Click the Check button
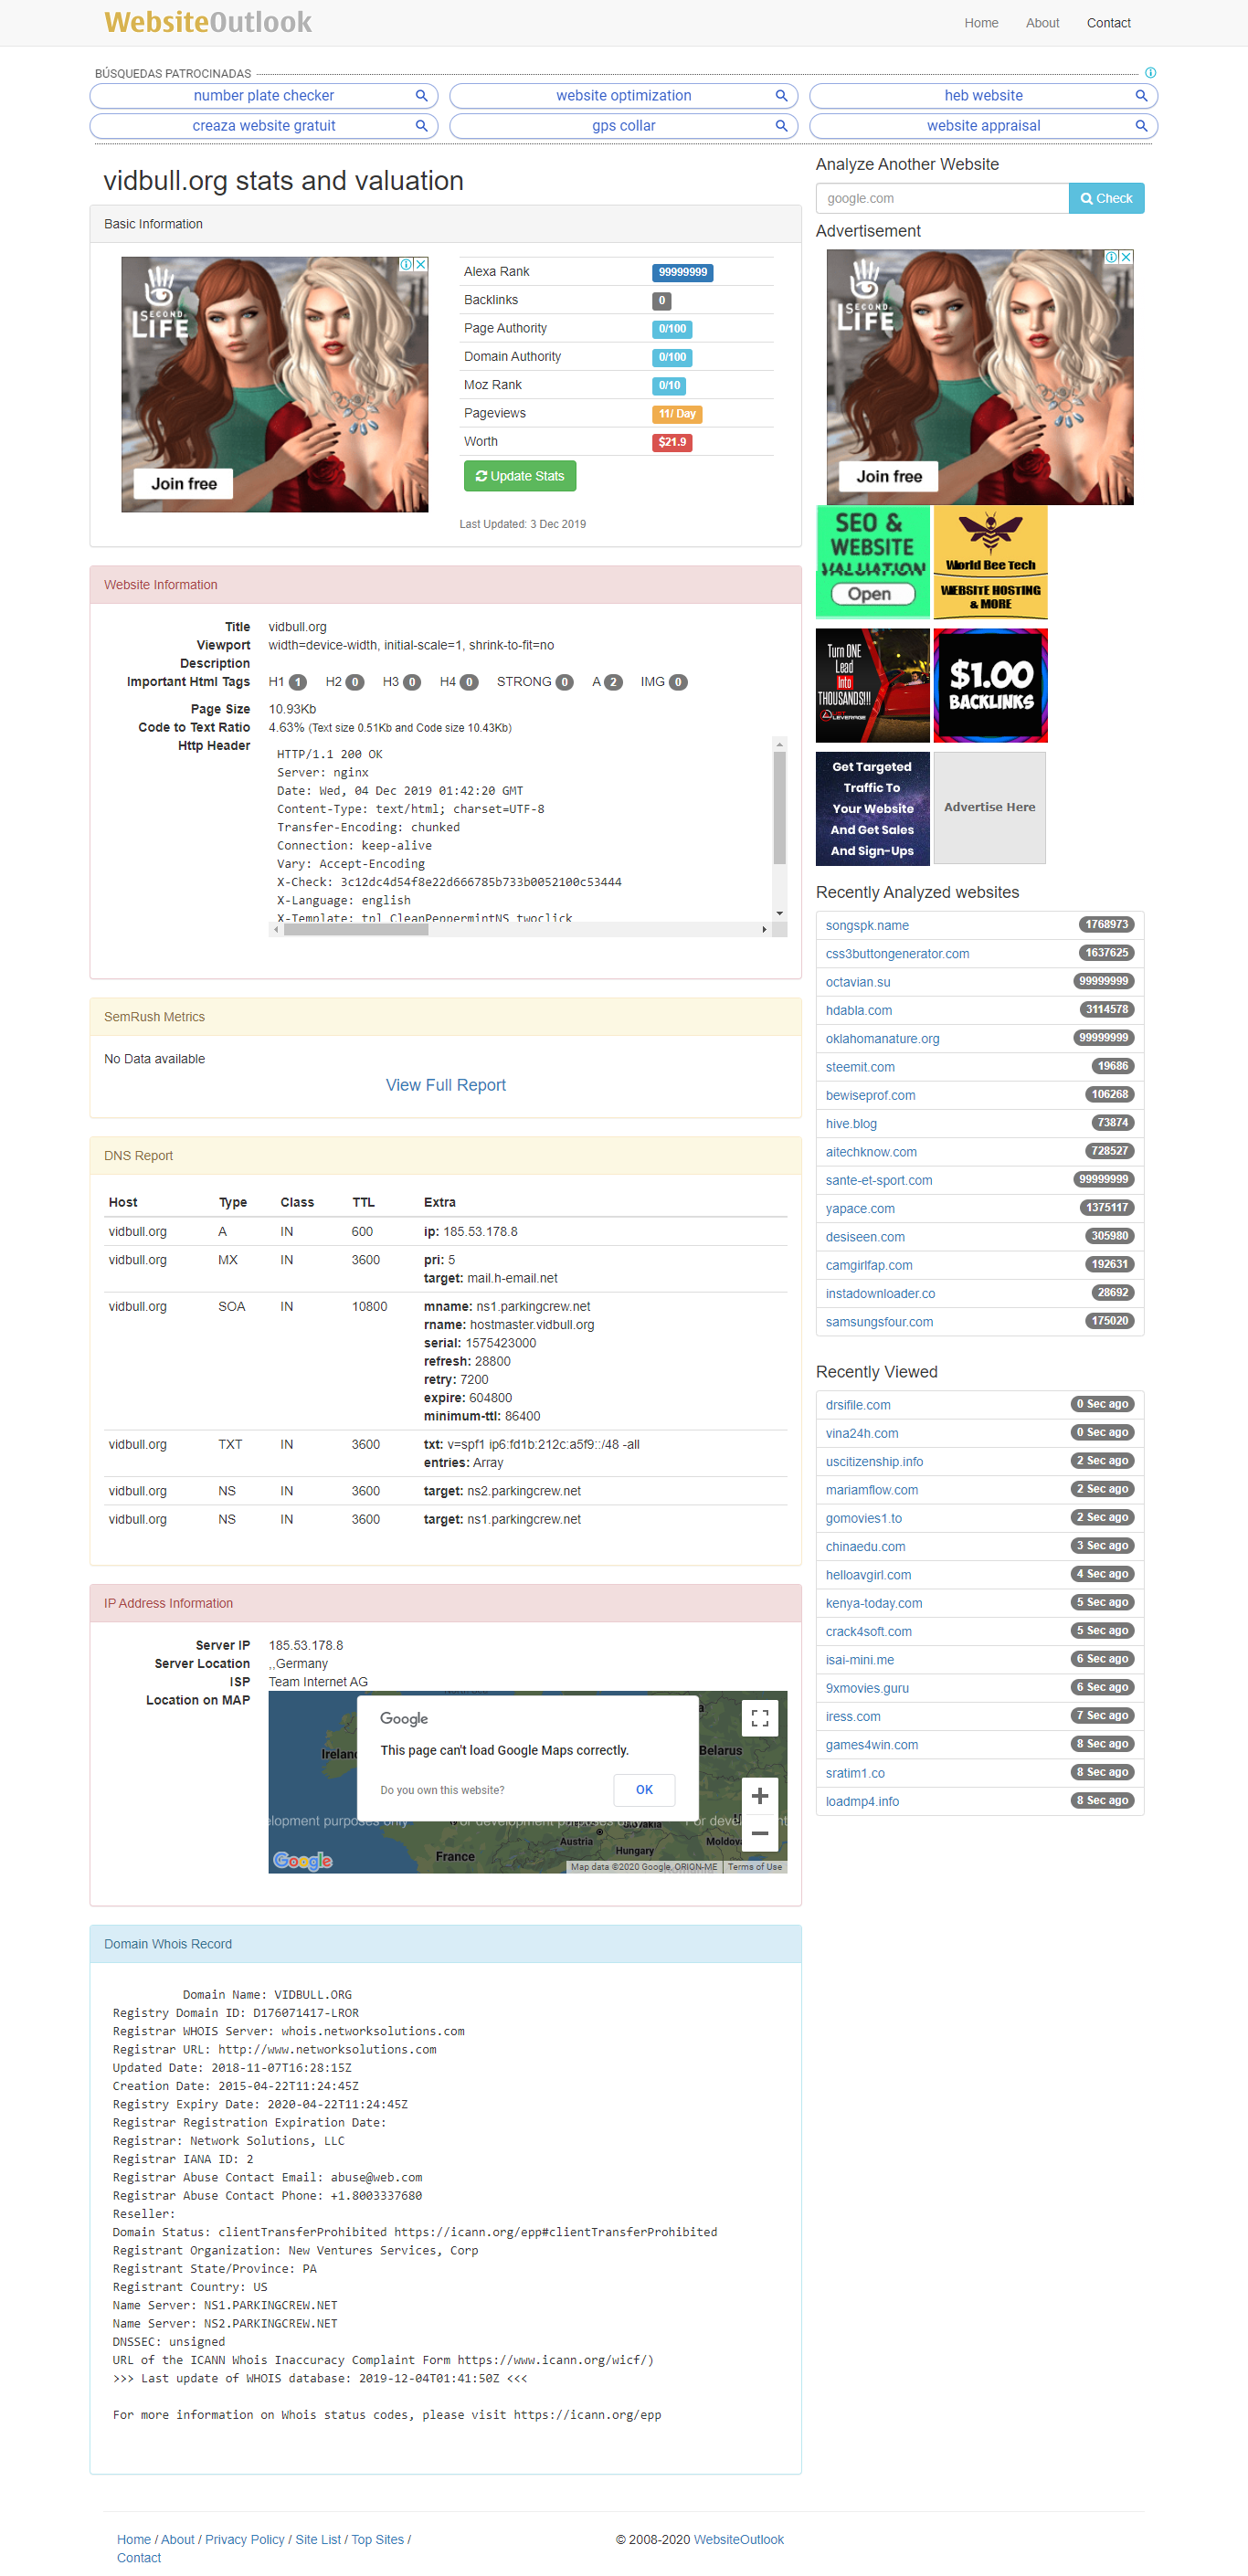This screenshot has width=1248, height=2576. tap(1106, 198)
